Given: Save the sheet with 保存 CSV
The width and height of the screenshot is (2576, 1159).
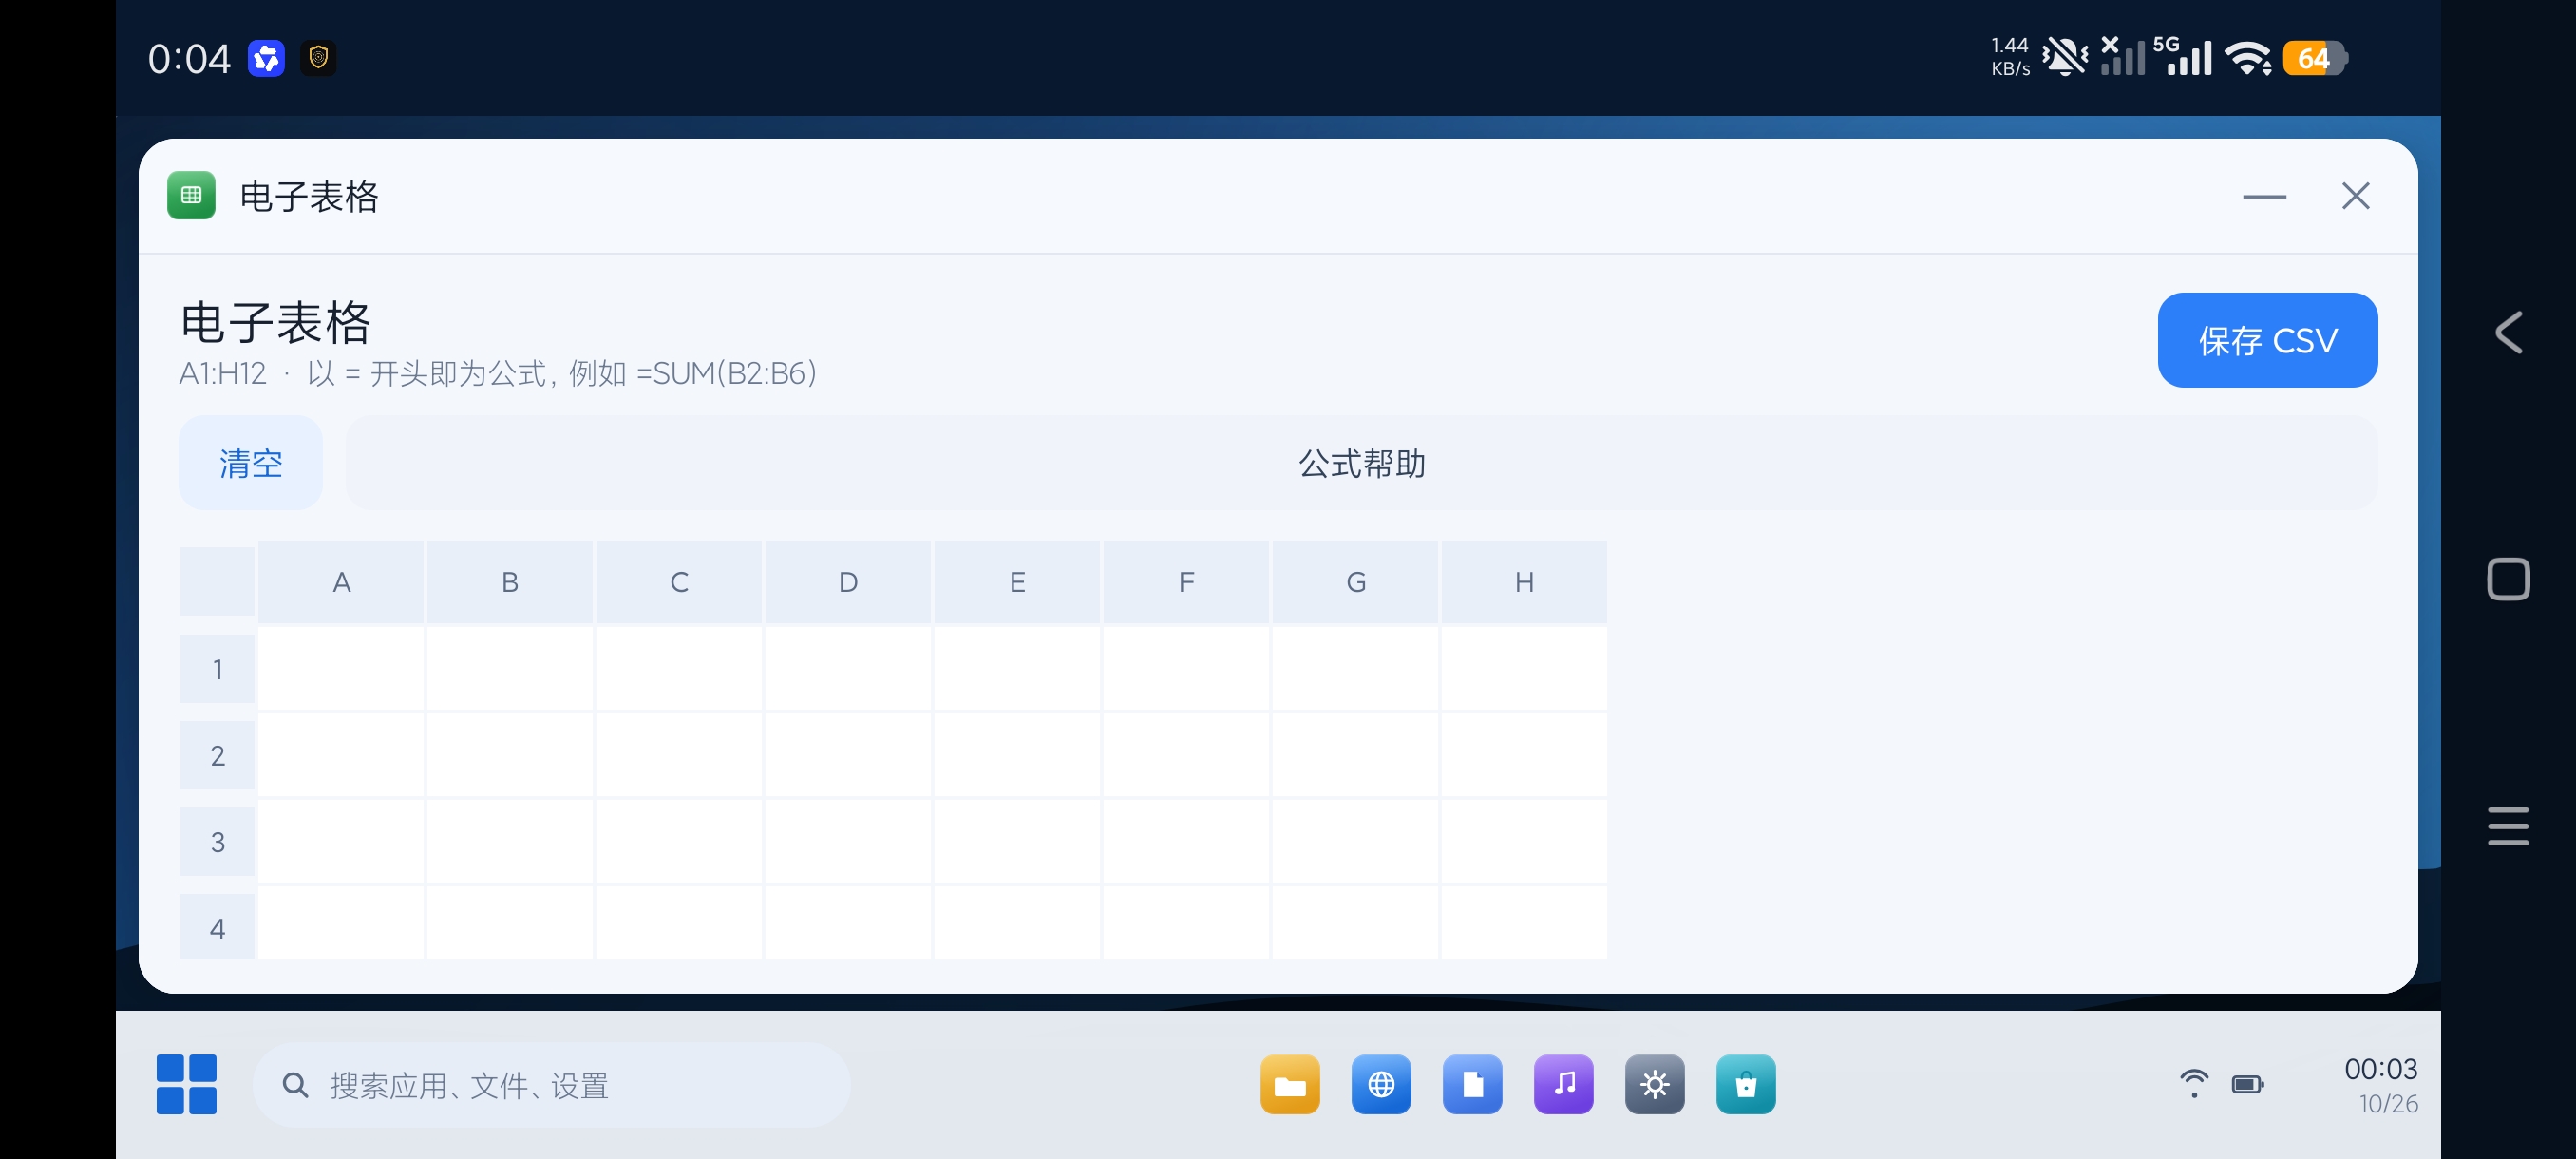Looking at the screenshot, I should click(2267, 340).
